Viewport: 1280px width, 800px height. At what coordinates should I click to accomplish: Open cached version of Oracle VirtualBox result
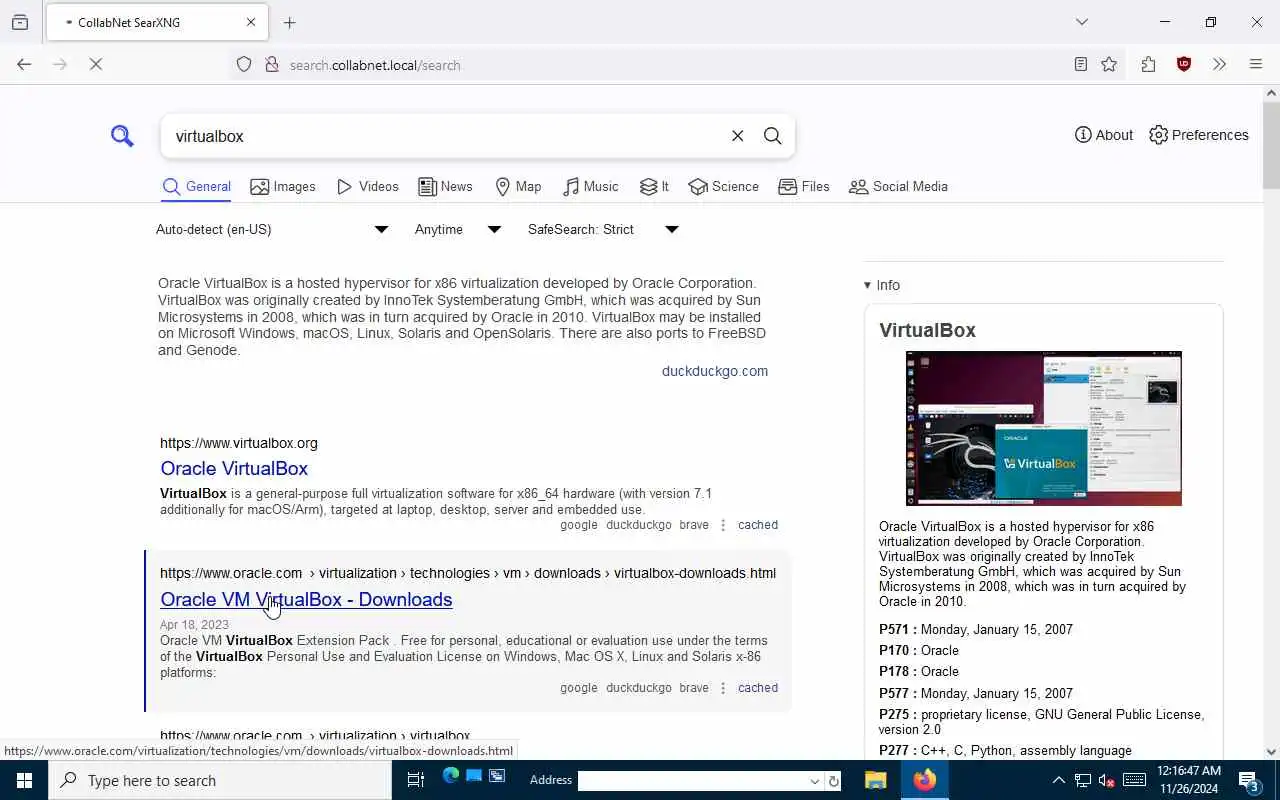coord(758,525)
